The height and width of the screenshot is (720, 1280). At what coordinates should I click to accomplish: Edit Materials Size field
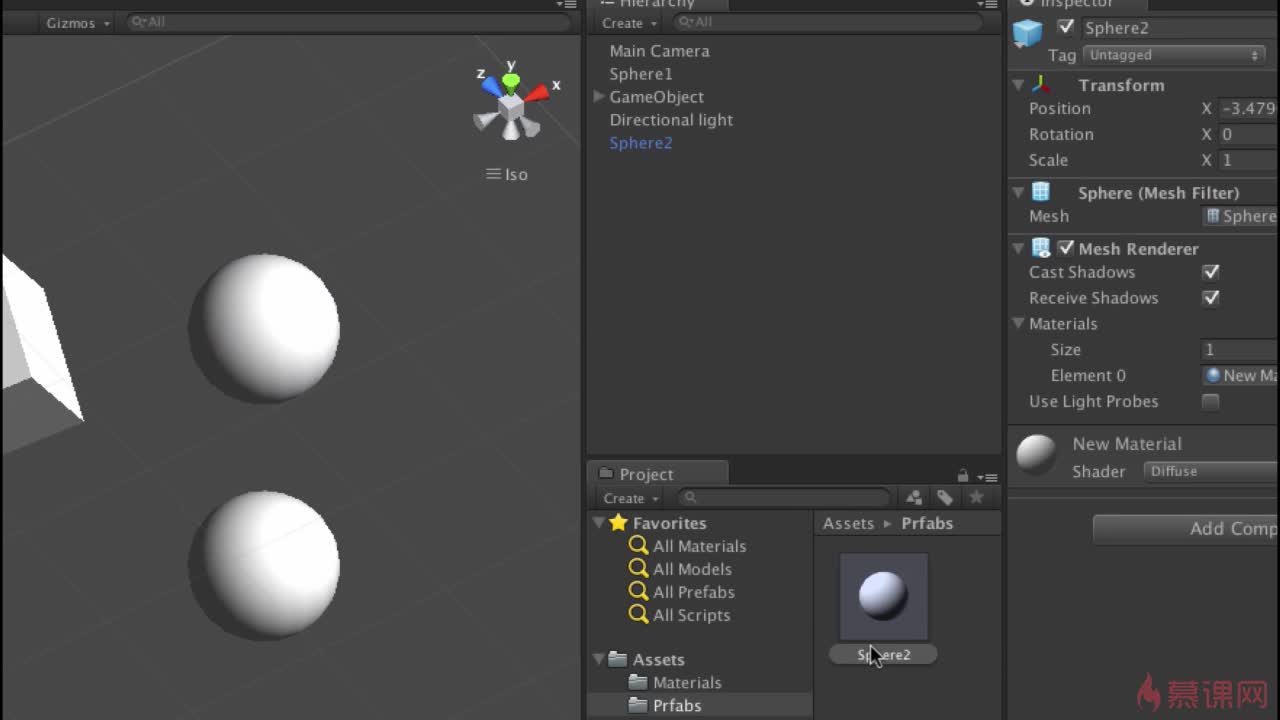pyautogui.click(x=1240, y=350)
